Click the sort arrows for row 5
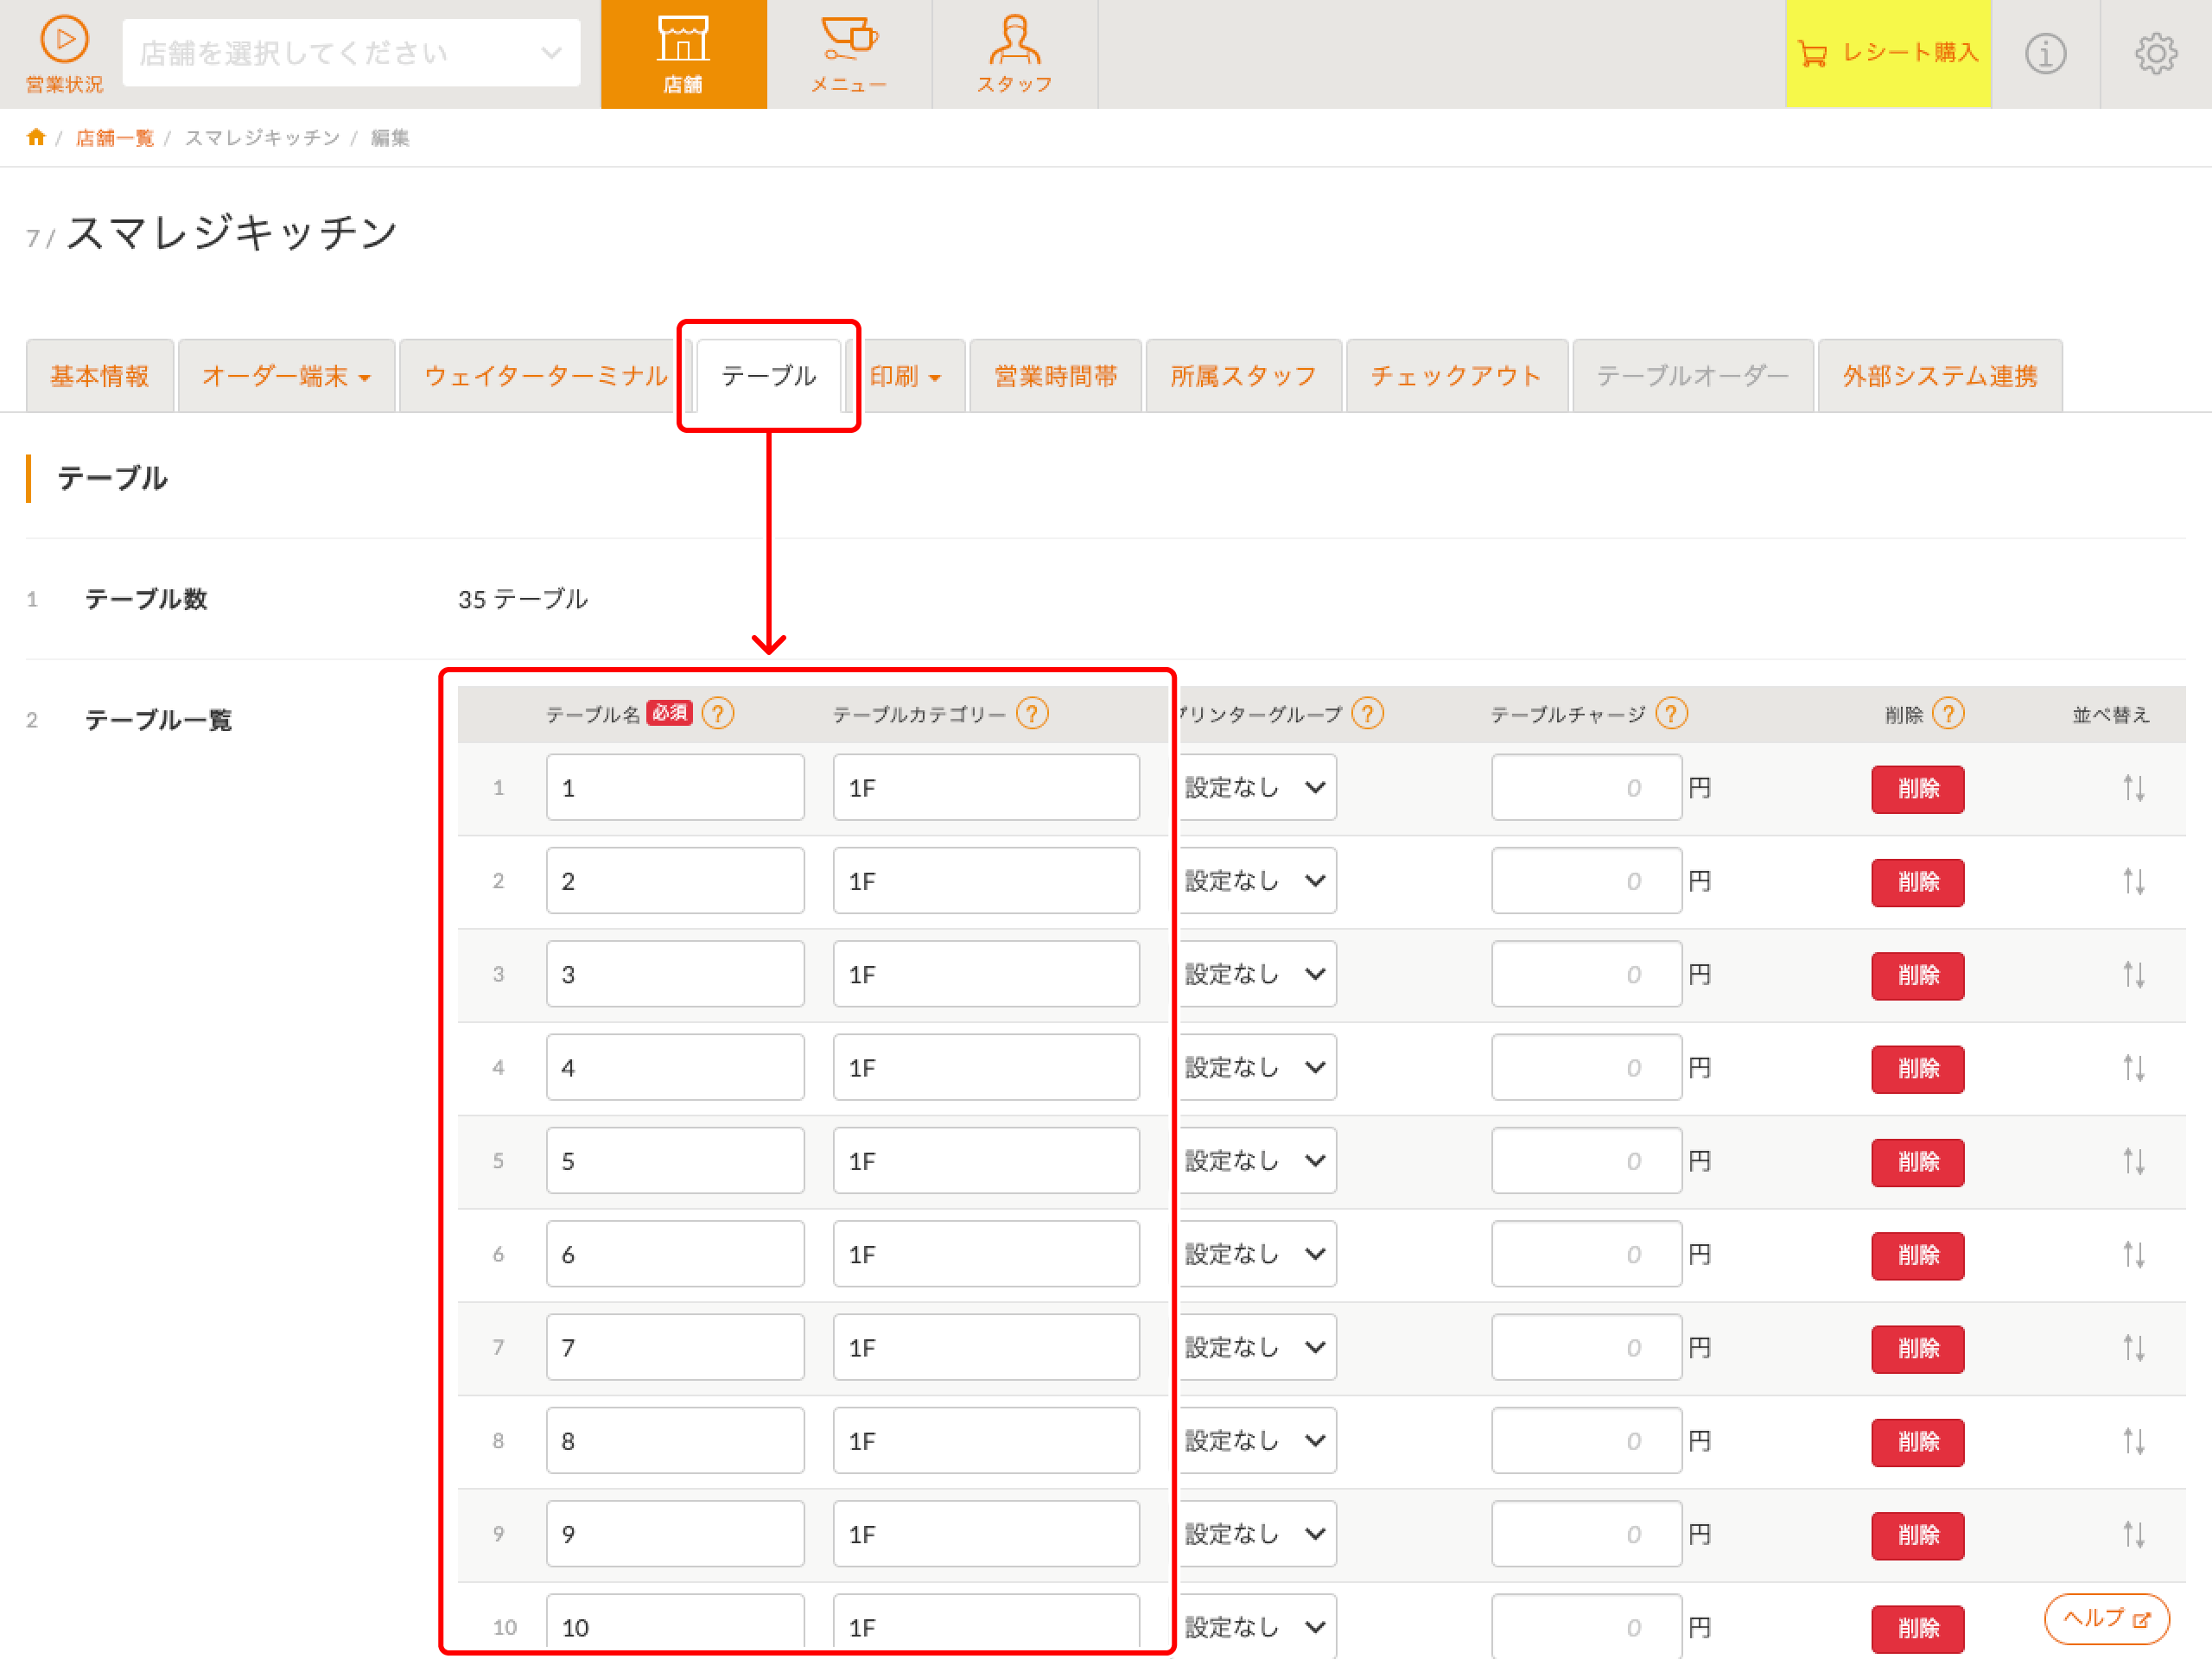This screenshot has height=1659, width=2212. coord(2134,1161)
